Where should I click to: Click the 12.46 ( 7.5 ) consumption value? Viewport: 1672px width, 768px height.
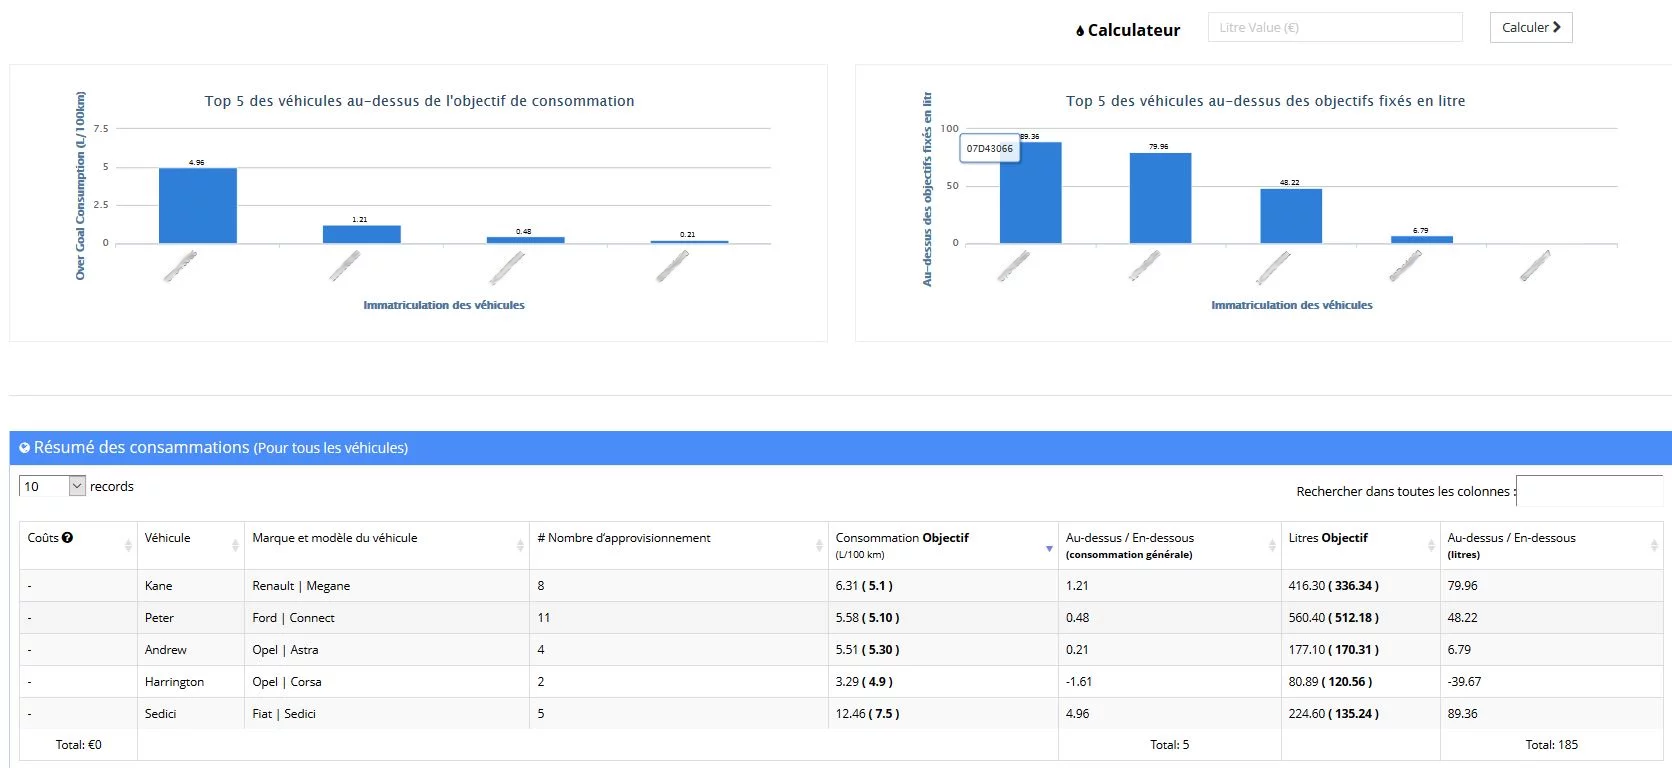(x=867, y=714)
